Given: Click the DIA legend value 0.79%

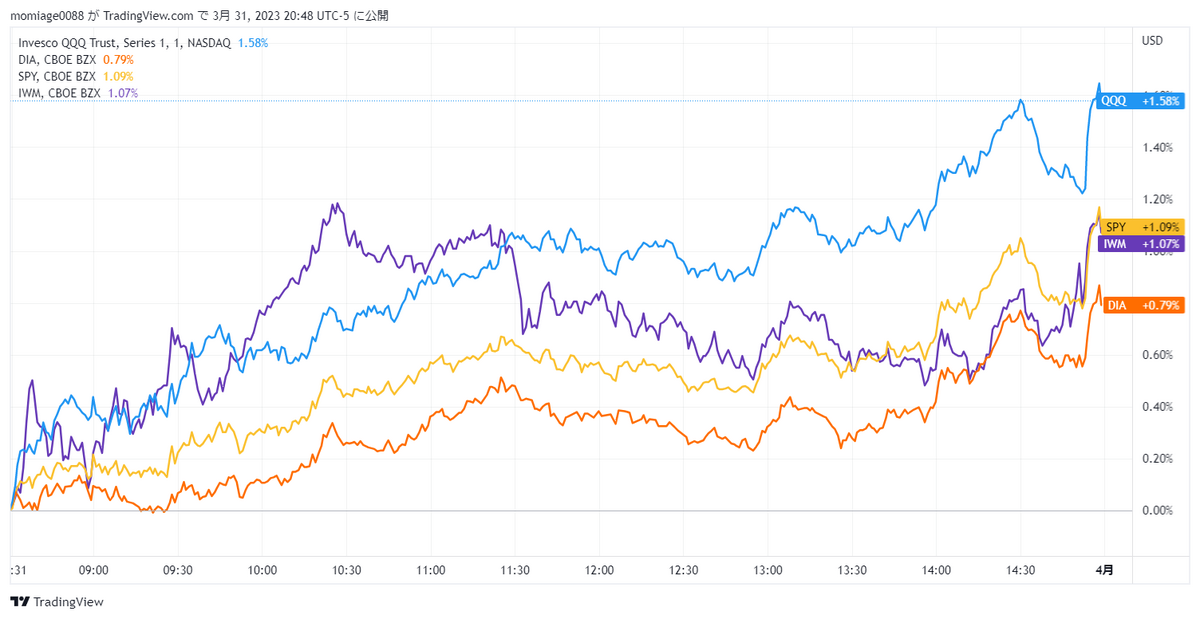Looking at the screenshot, I should click(118, 60).
